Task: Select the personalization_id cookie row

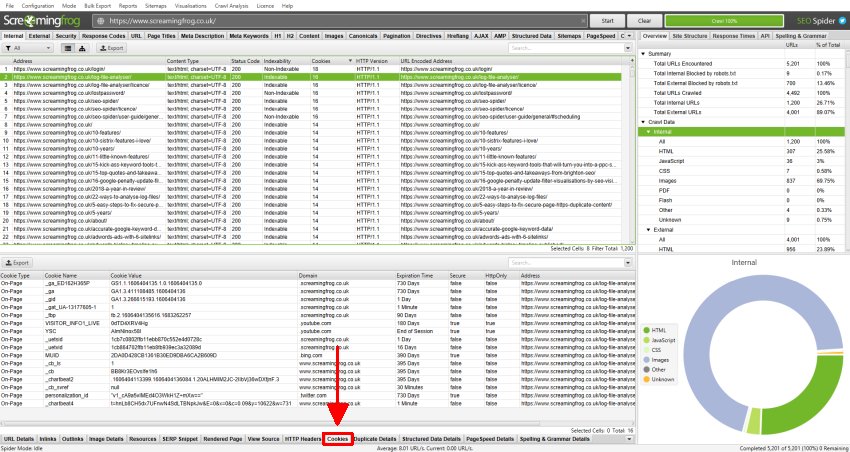Action: pyautogui.click(x=317, y=396)
